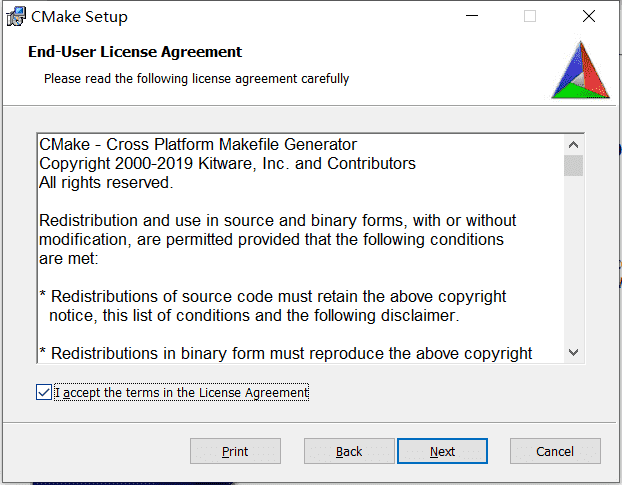Click 'Please read the following license agreement carefully'
Viewport: 622px width, 485px height.
(196, 79)
